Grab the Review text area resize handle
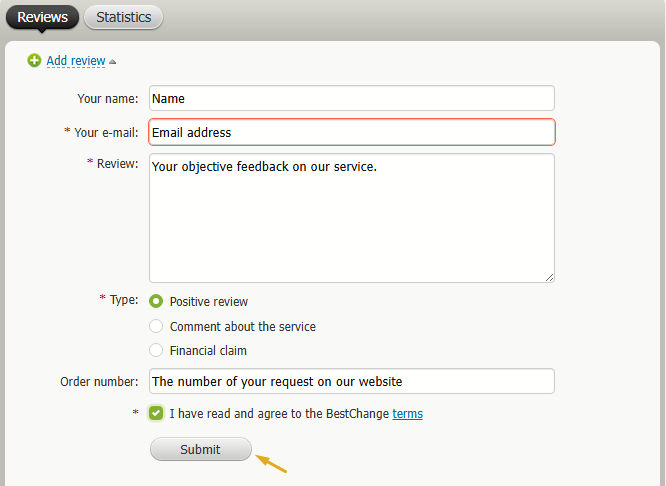Viewport: 666px width, 486px height. [x=549, y=277]
